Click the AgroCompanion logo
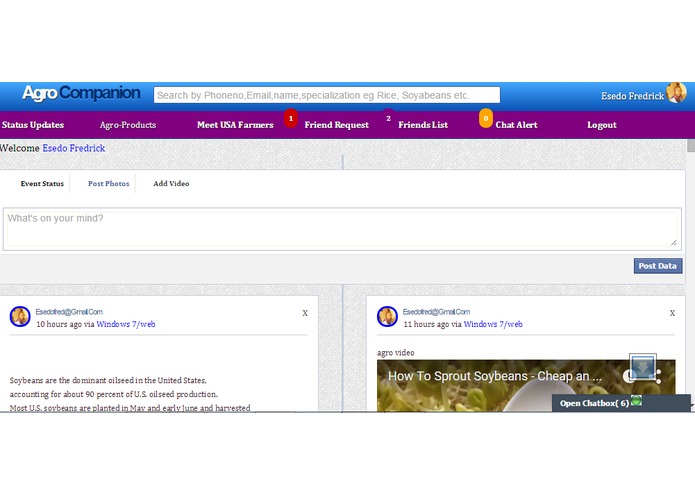This screenshot has height=494, width=695. click(x=81, y=93)
